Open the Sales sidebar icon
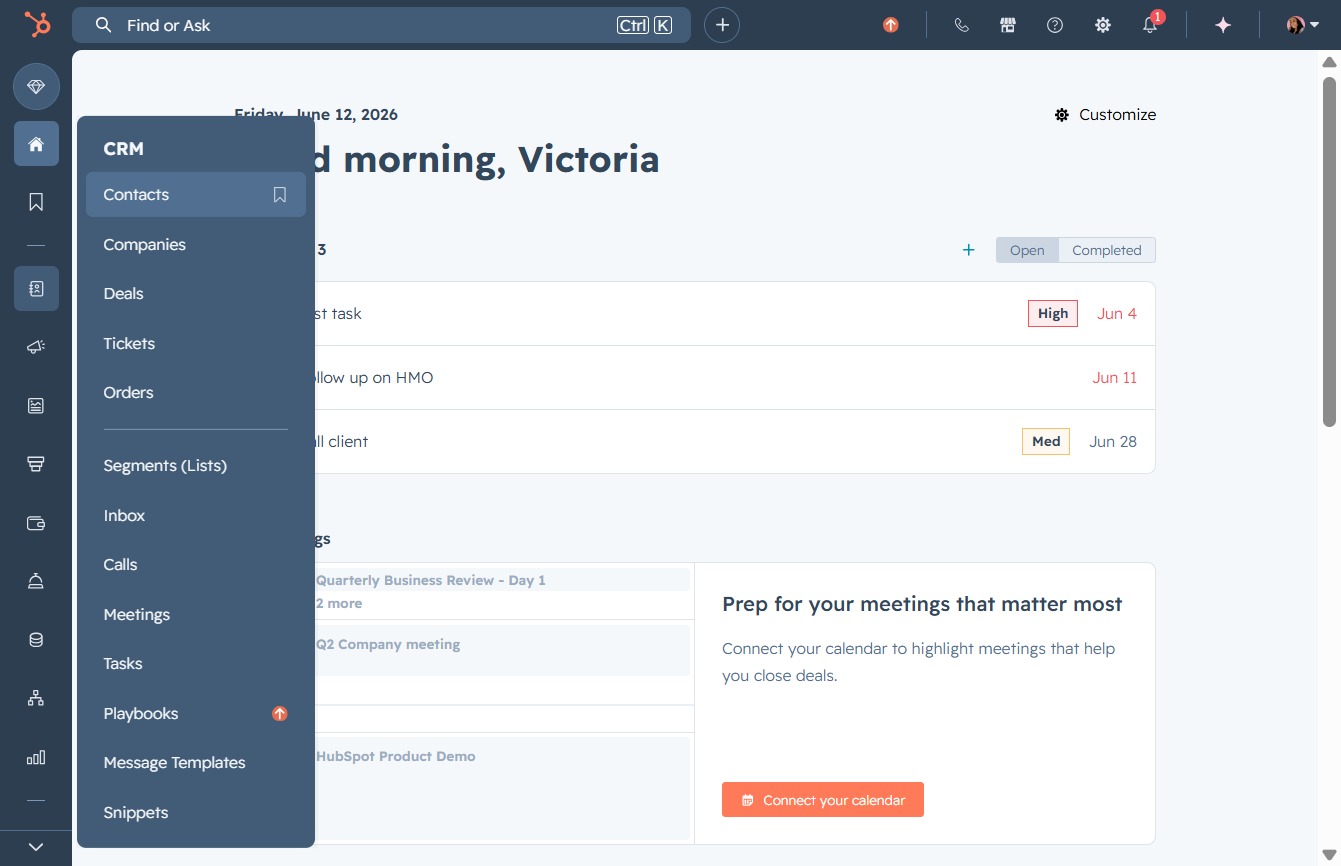The width and height of the screenshot is (1341, 866). (36, 464)
